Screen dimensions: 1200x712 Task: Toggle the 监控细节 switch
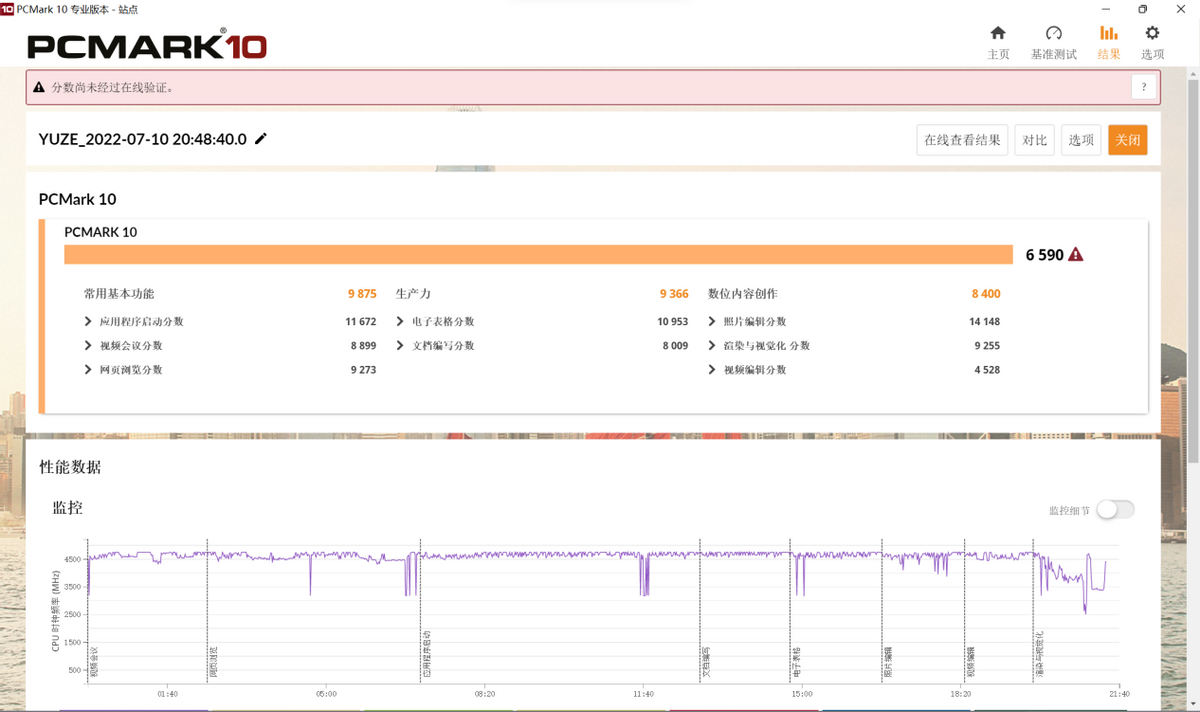pos(1115,510)
